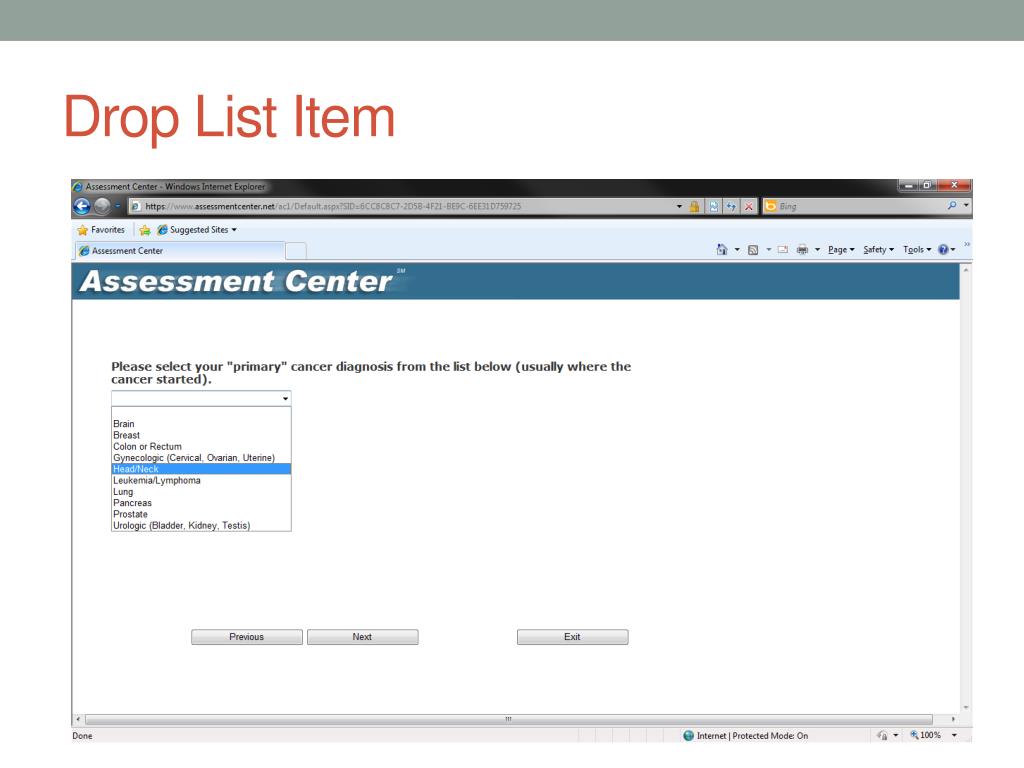Click the assessmentcenter.net address bar
The height and width of the screenshot is (768, 1024).
[x=401, y=206]
